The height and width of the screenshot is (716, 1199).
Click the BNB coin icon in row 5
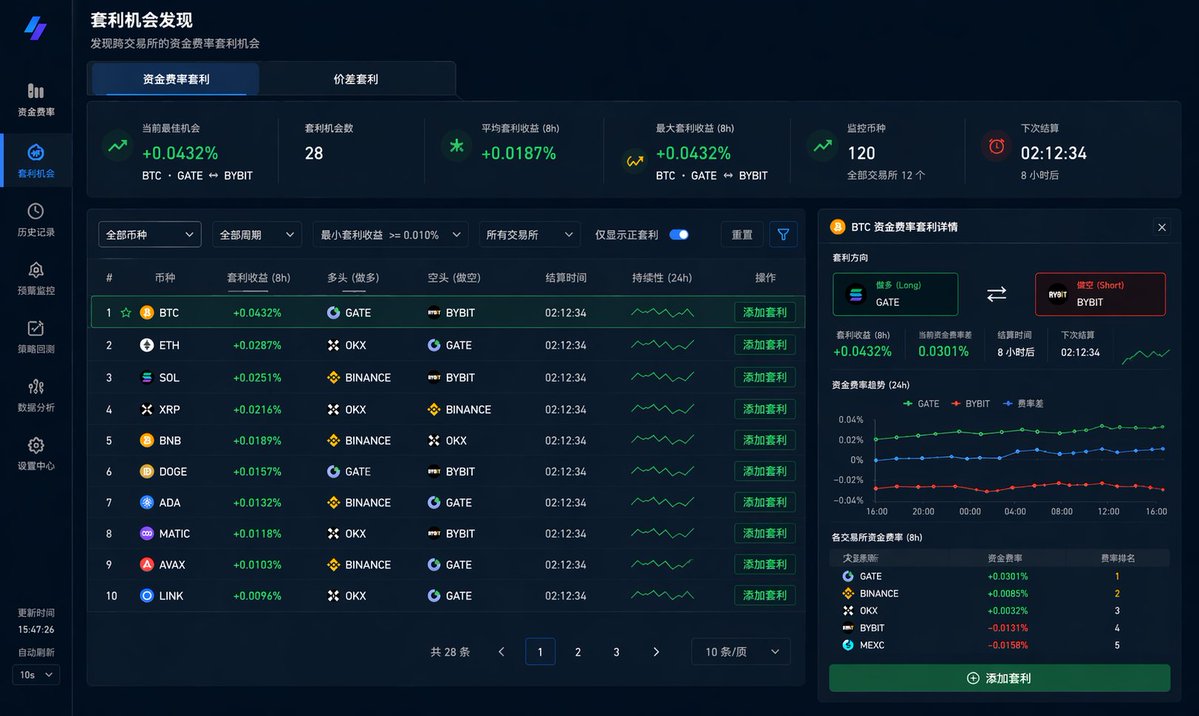147,440
